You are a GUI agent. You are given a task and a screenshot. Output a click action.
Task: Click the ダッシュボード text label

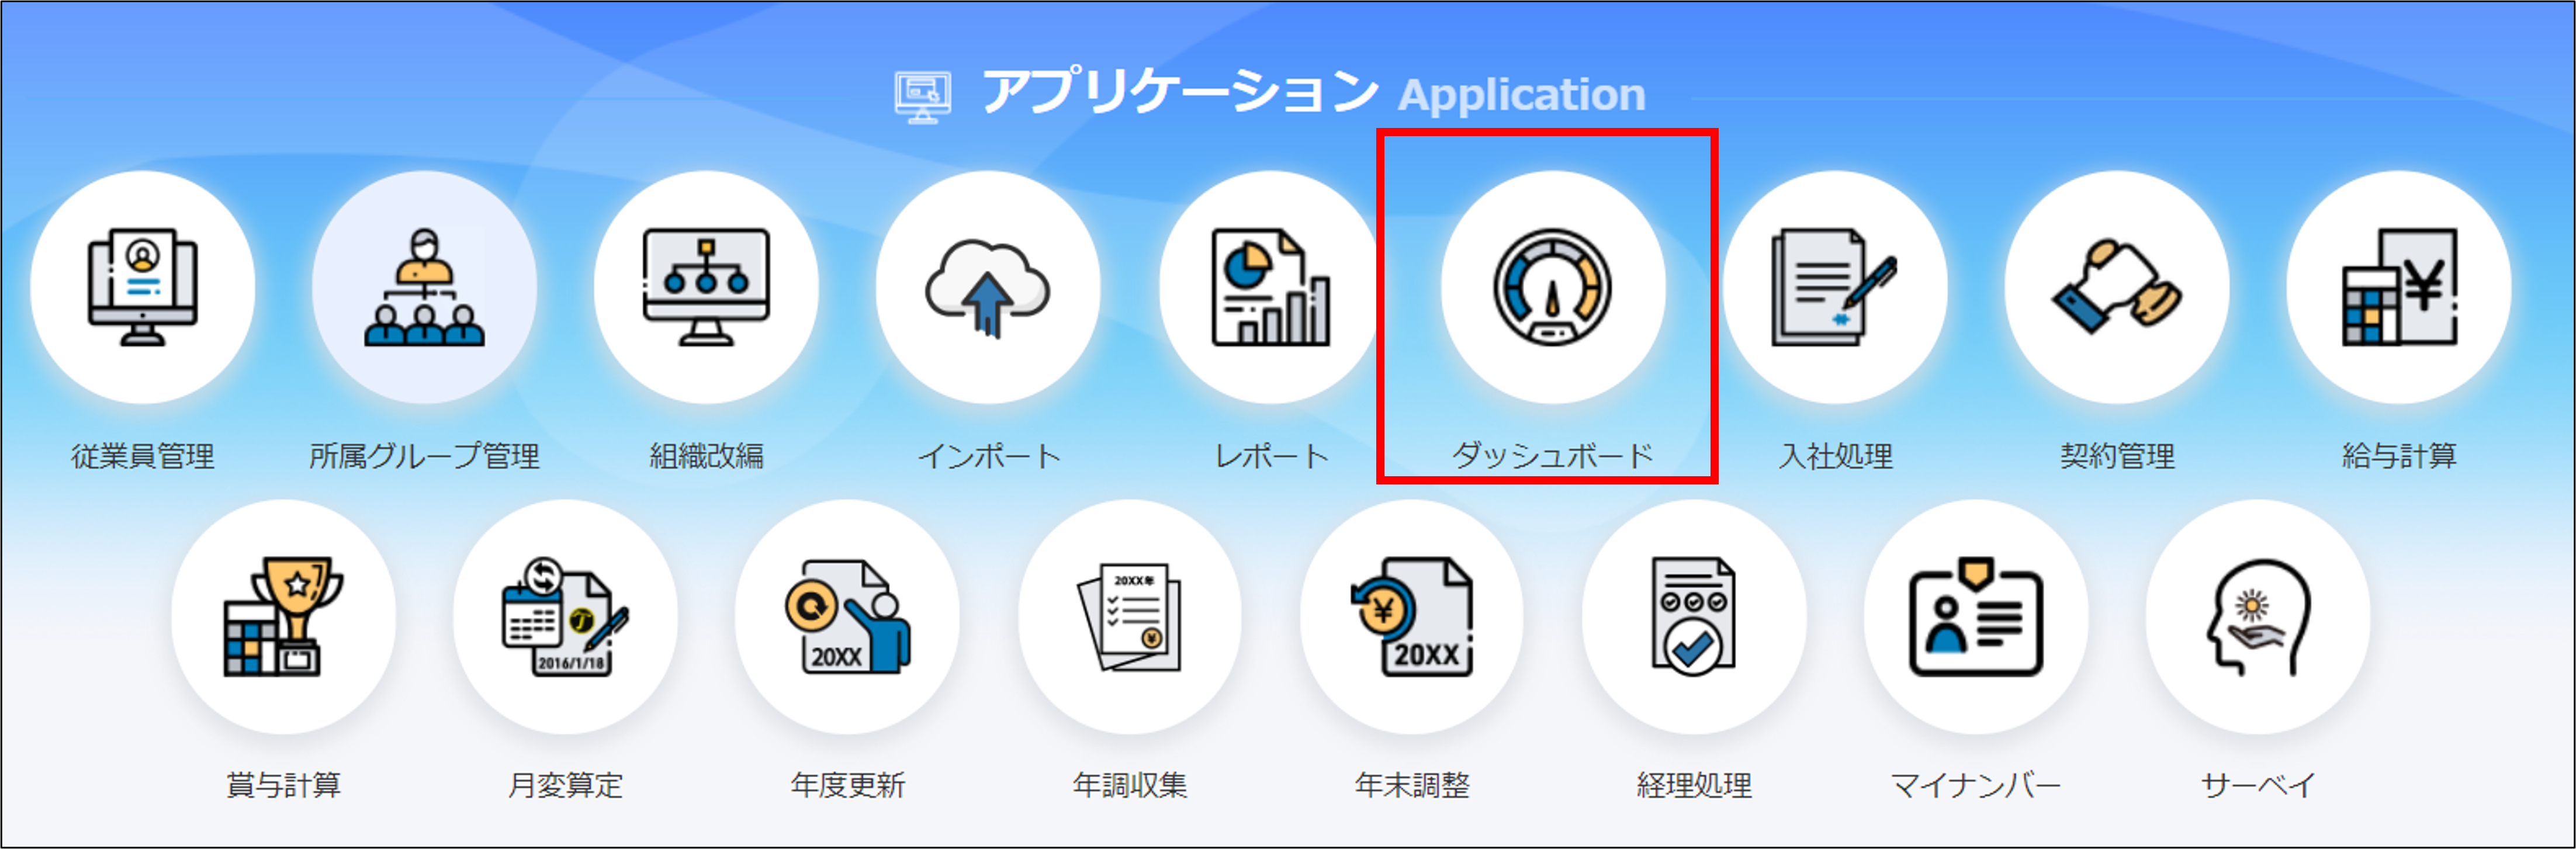(1552, 456)
